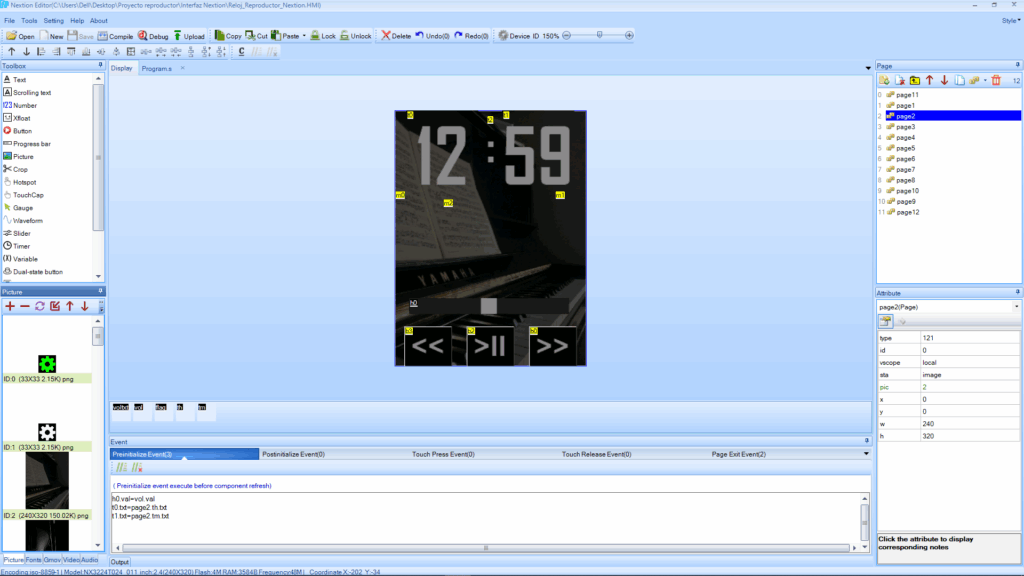This screenshot has width=1024, height=576.
Task: Add a picture with the red plus
Action: (10, 306)
